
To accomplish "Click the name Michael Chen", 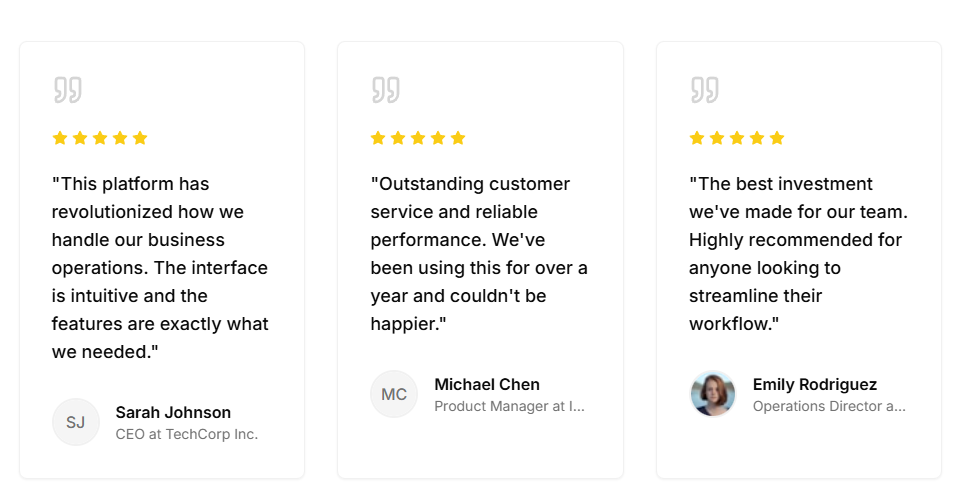I will [x=487, y=384].
